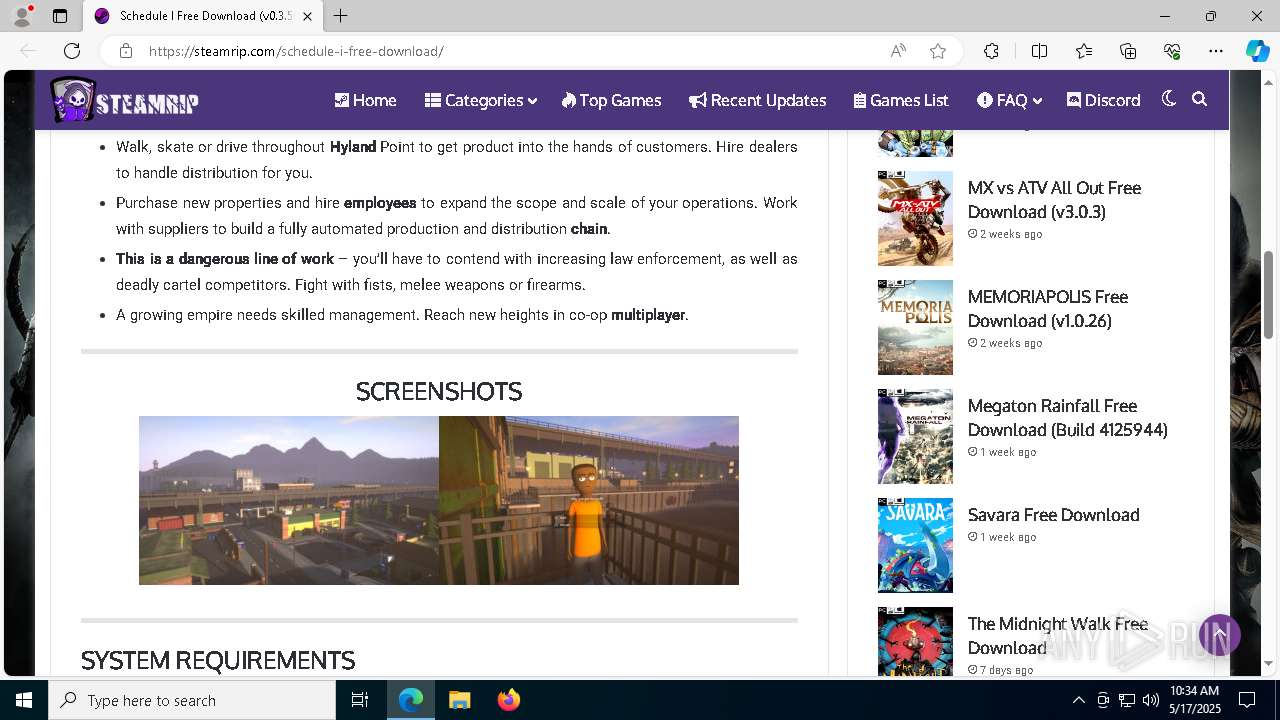Open the Favorites list
Screen dimensions: 1280x720
point(1084,51)
